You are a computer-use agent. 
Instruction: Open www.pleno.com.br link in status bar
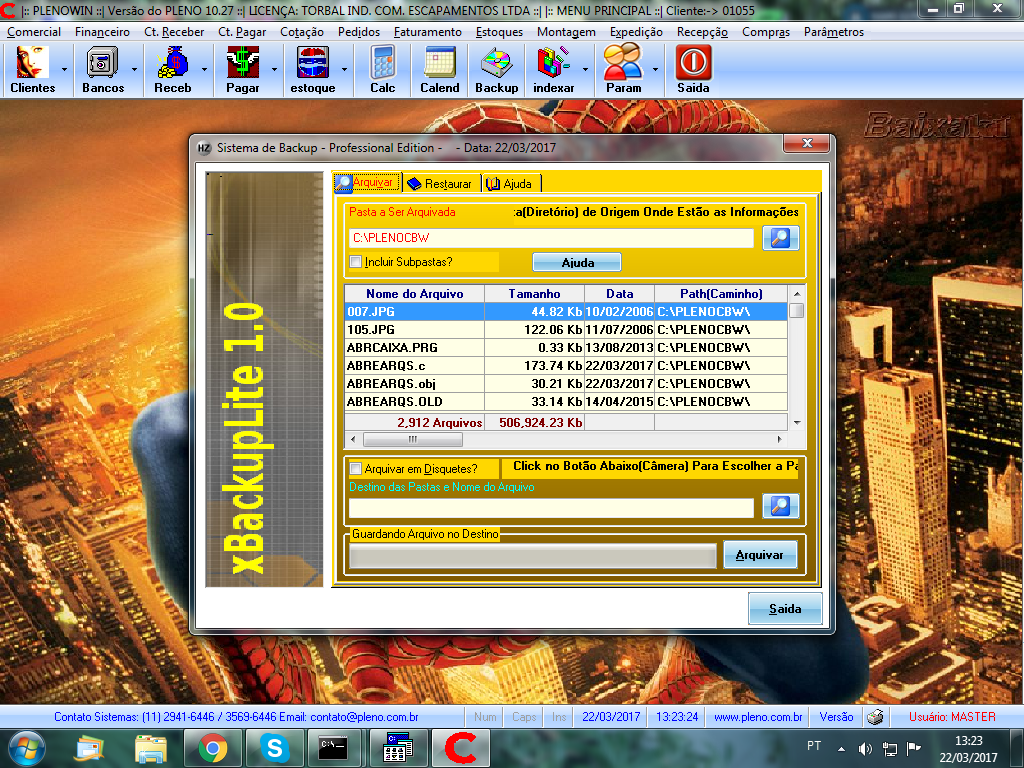(x=758, y=717)
